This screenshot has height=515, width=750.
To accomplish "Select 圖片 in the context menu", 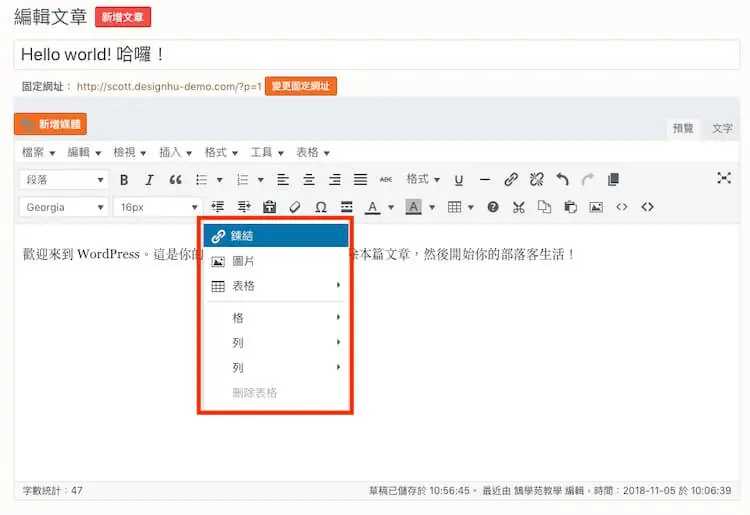I will pyautogui.click(x=276, y=261).
